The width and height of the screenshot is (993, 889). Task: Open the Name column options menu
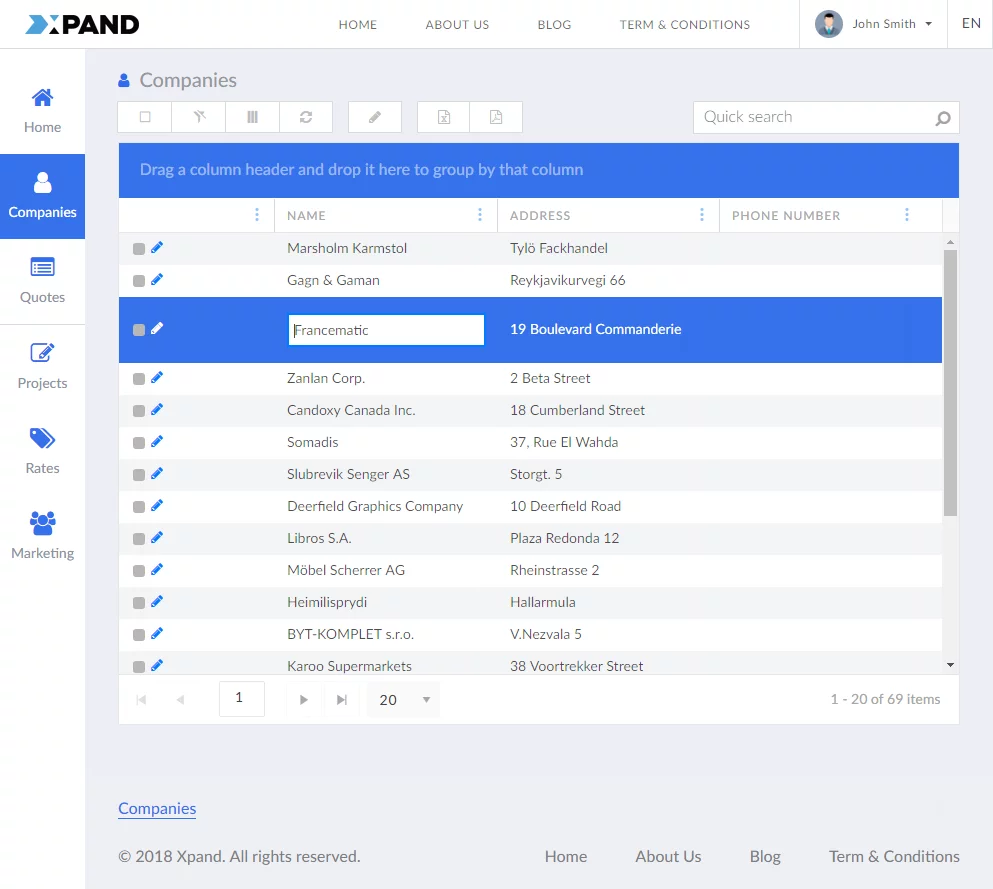pyautogui.click(x=480, y=215)
